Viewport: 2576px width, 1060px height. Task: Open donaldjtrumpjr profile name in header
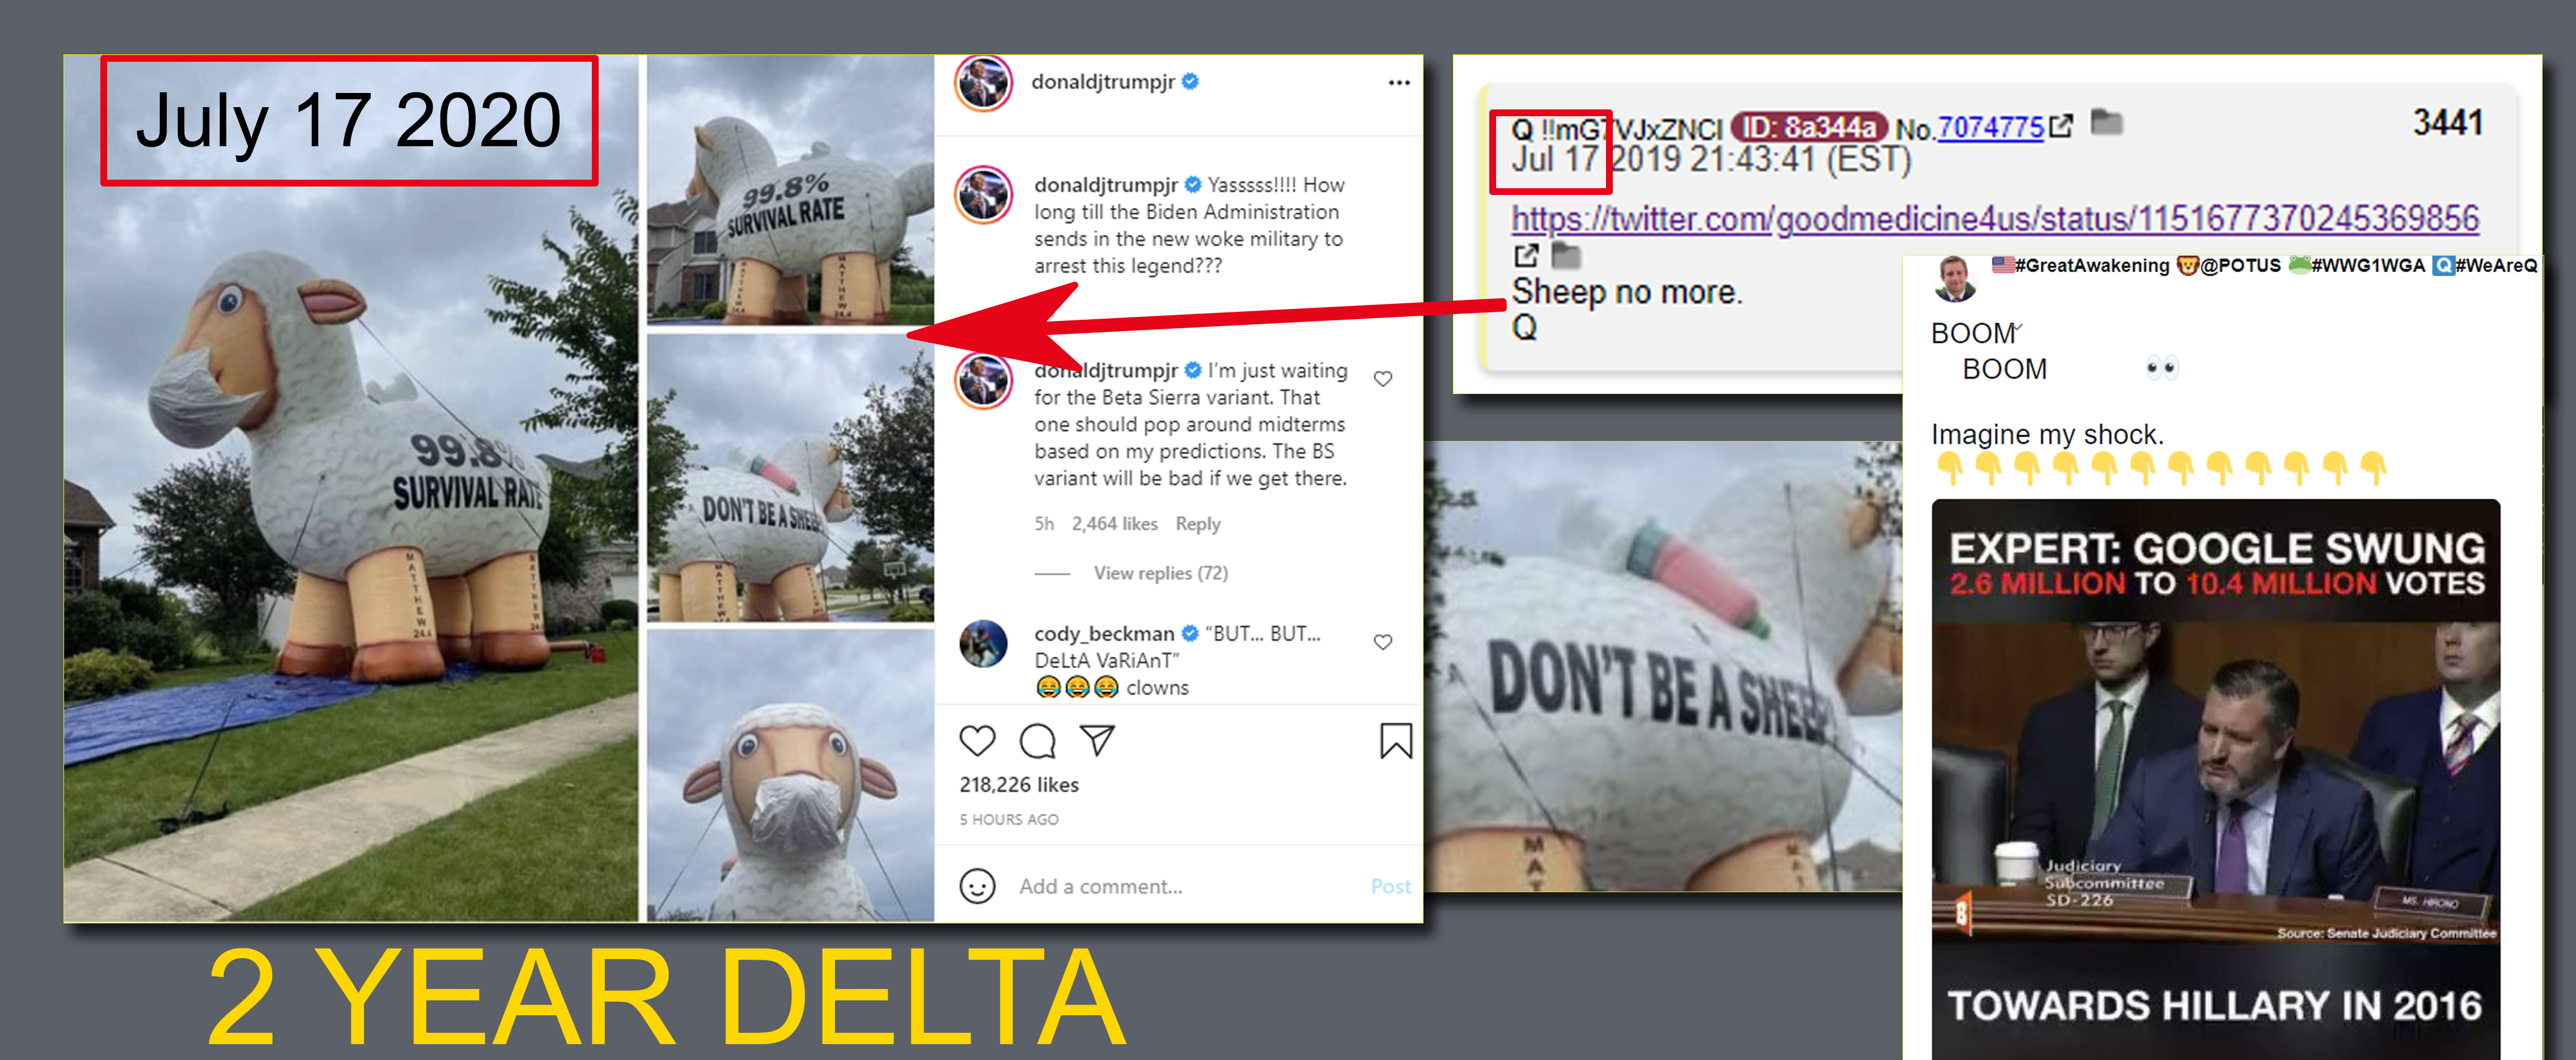[1103, 82]
